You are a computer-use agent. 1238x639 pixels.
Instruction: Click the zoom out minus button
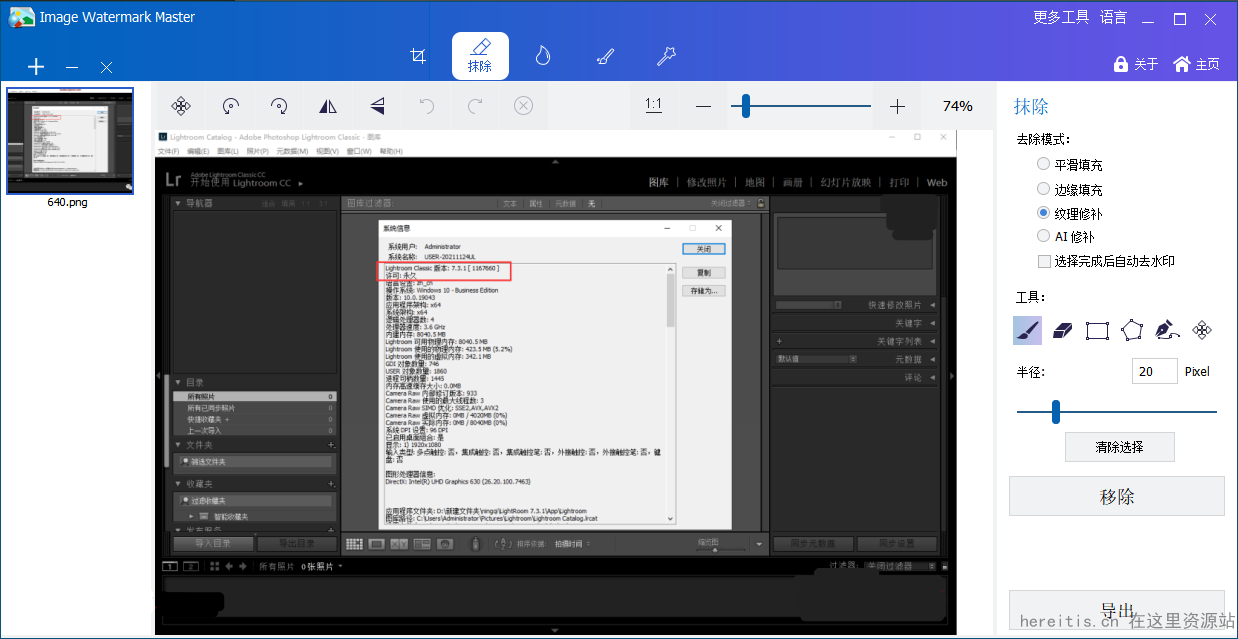(x=704, y=106)
